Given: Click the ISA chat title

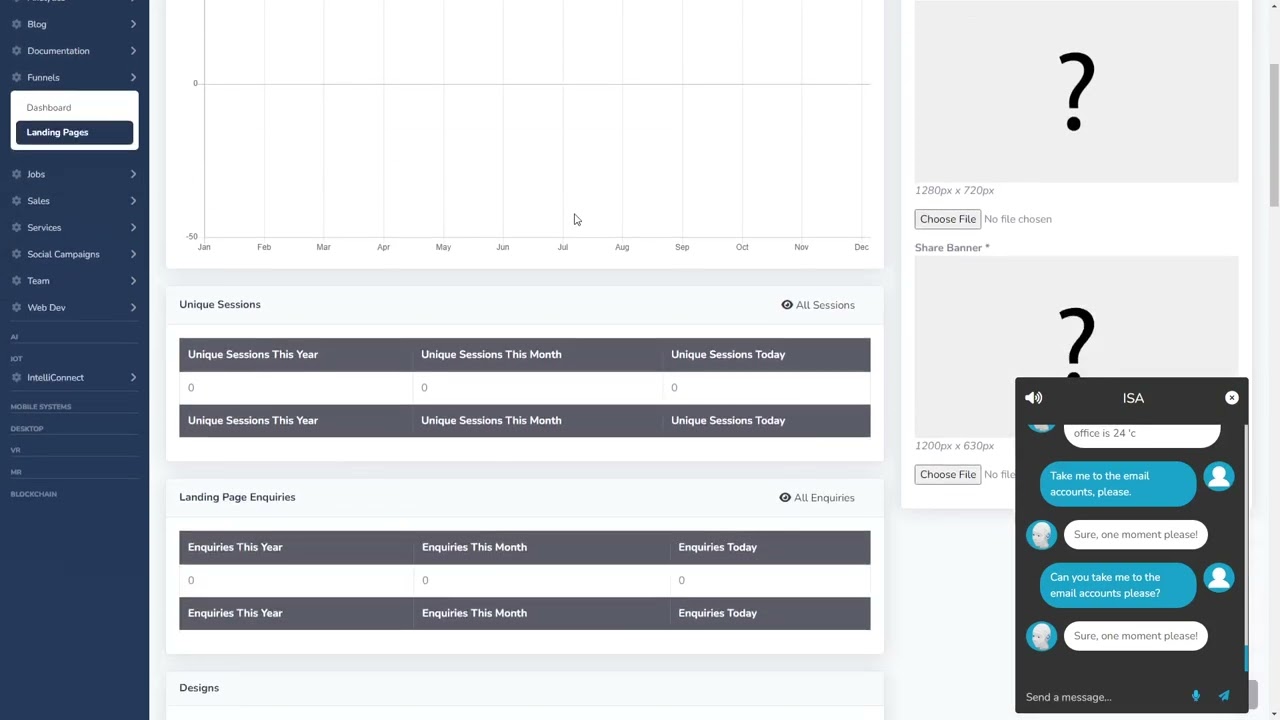Looking at the screenshot, I should pyautogui.click(x=1133, y=398).
